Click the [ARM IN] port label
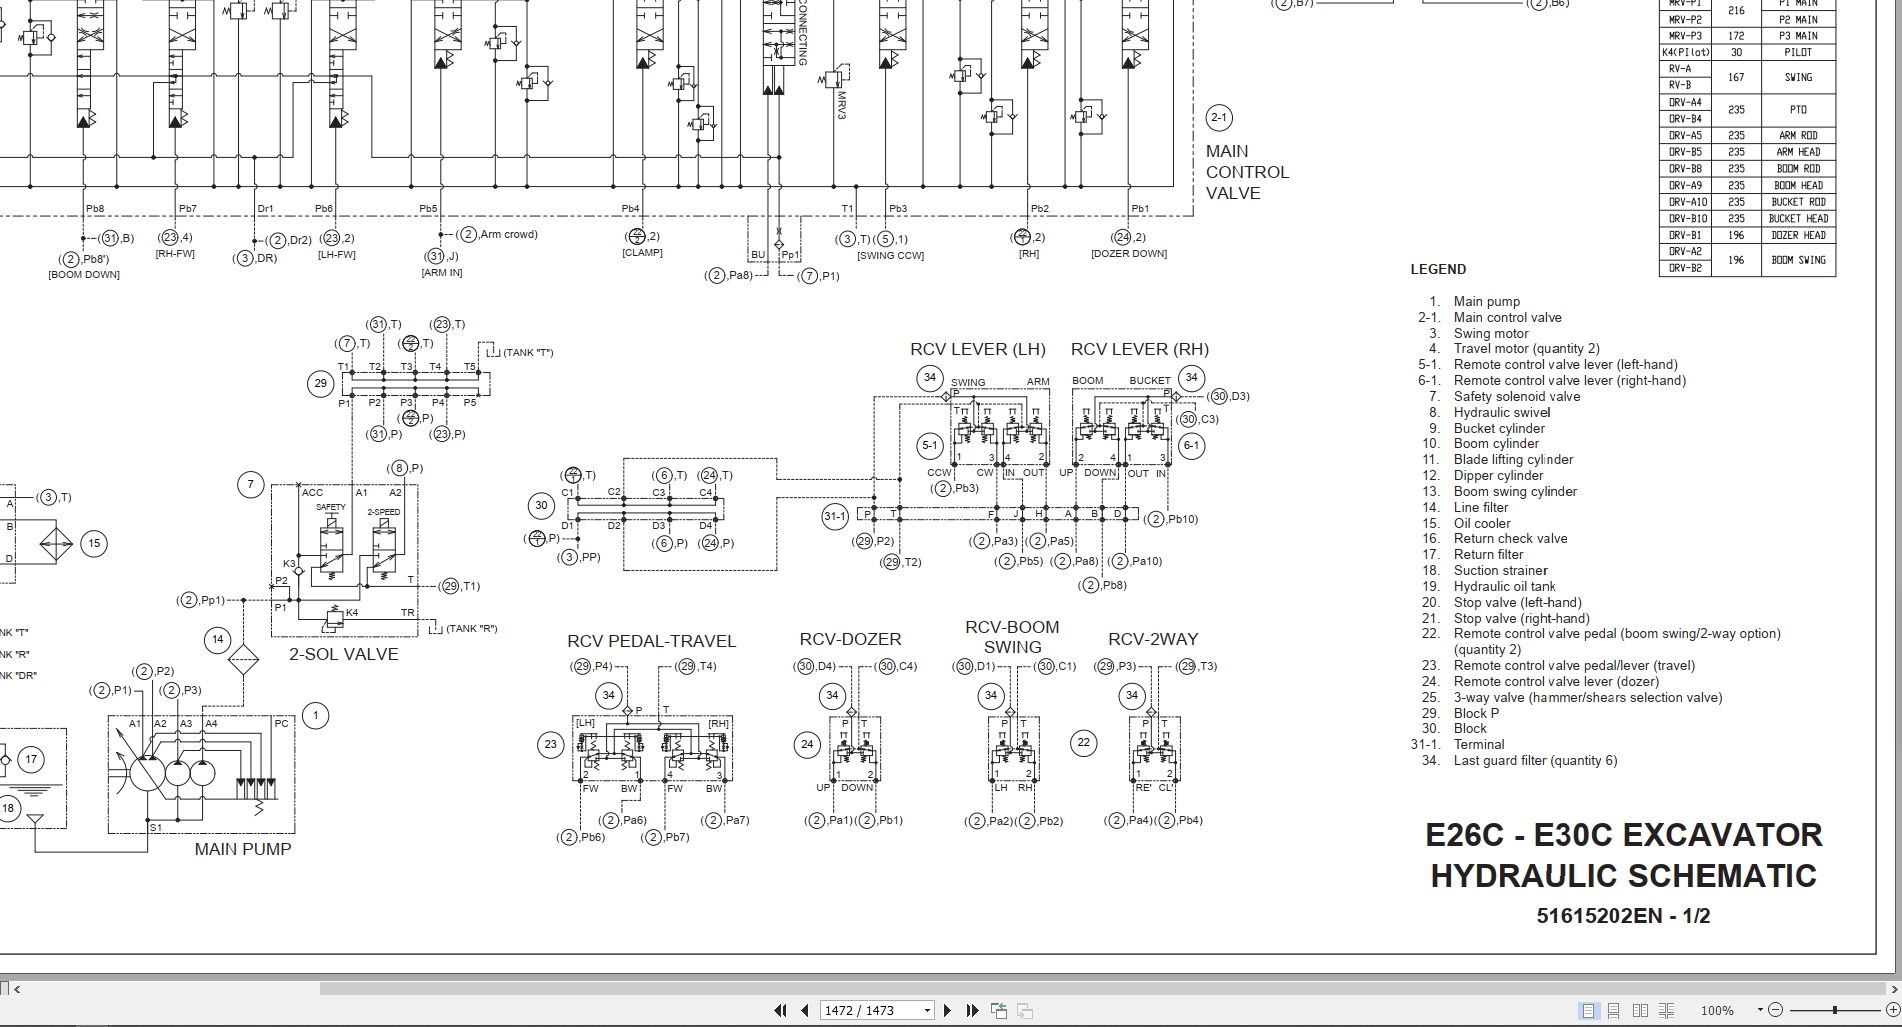Viewport: 1902px width, 1027px height. (442, 272)
